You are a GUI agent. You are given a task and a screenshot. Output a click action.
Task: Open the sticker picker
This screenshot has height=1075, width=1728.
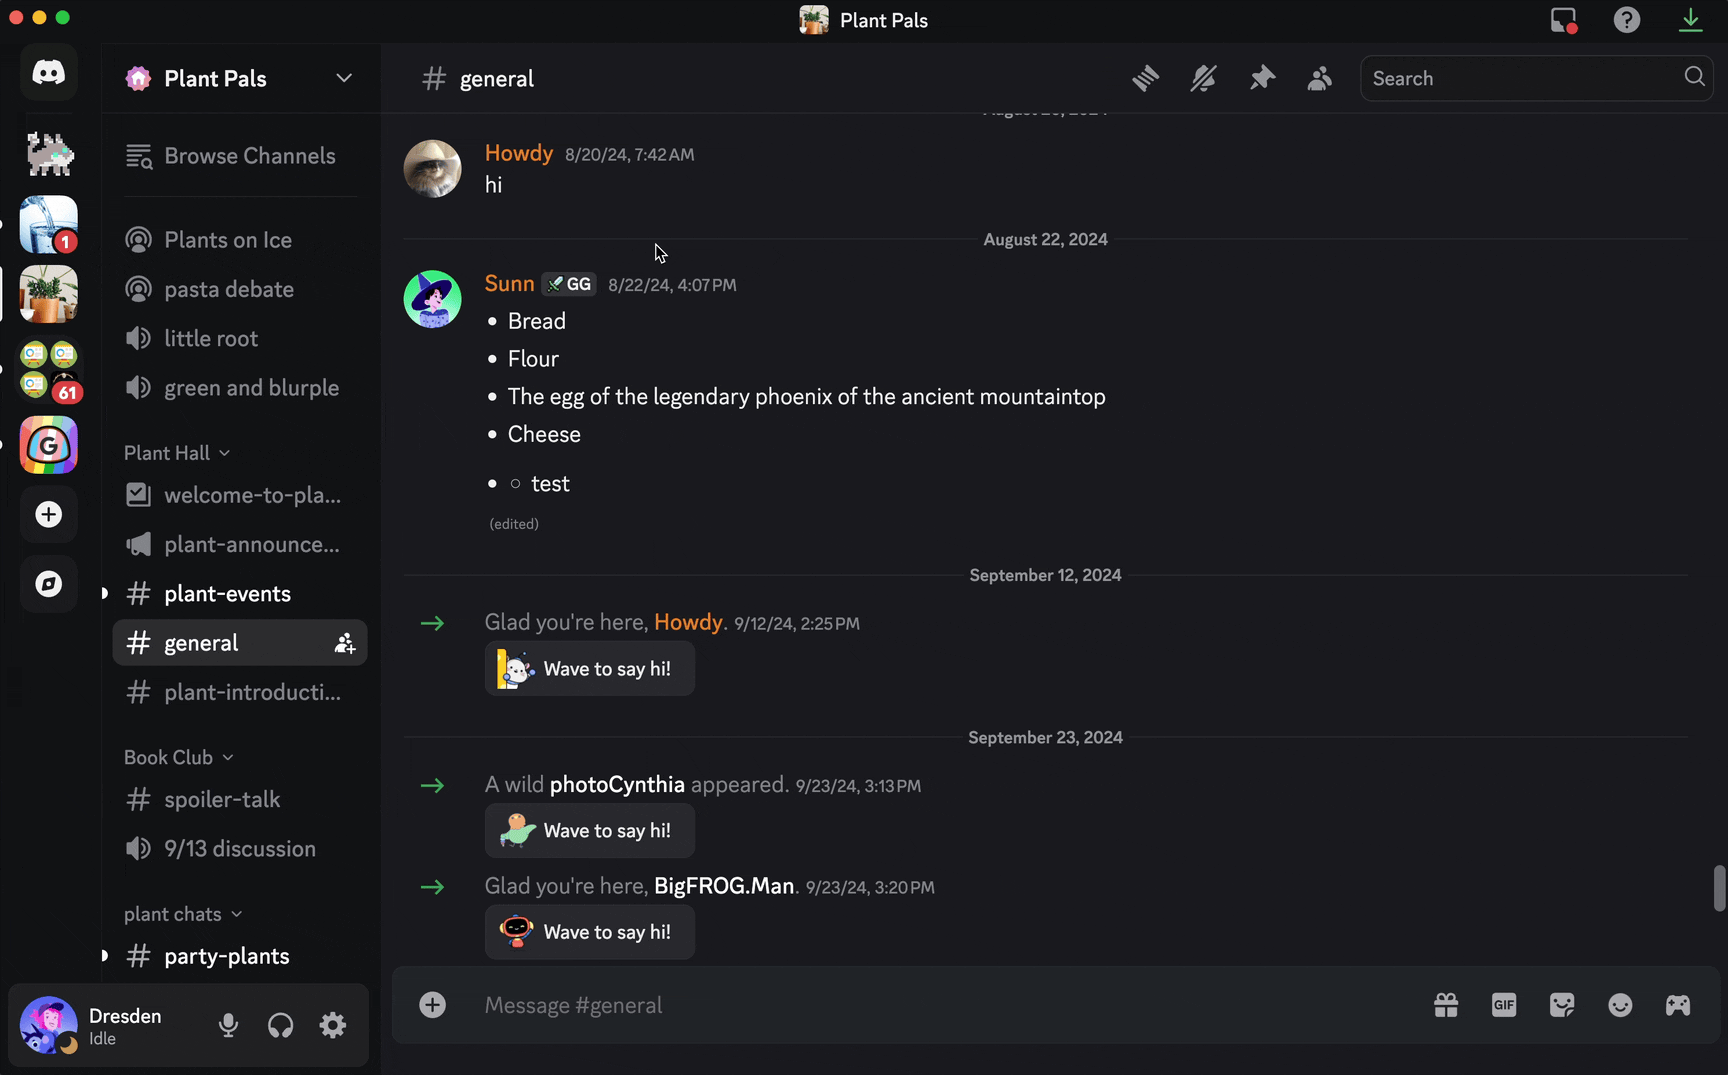coord(1562,1005)
